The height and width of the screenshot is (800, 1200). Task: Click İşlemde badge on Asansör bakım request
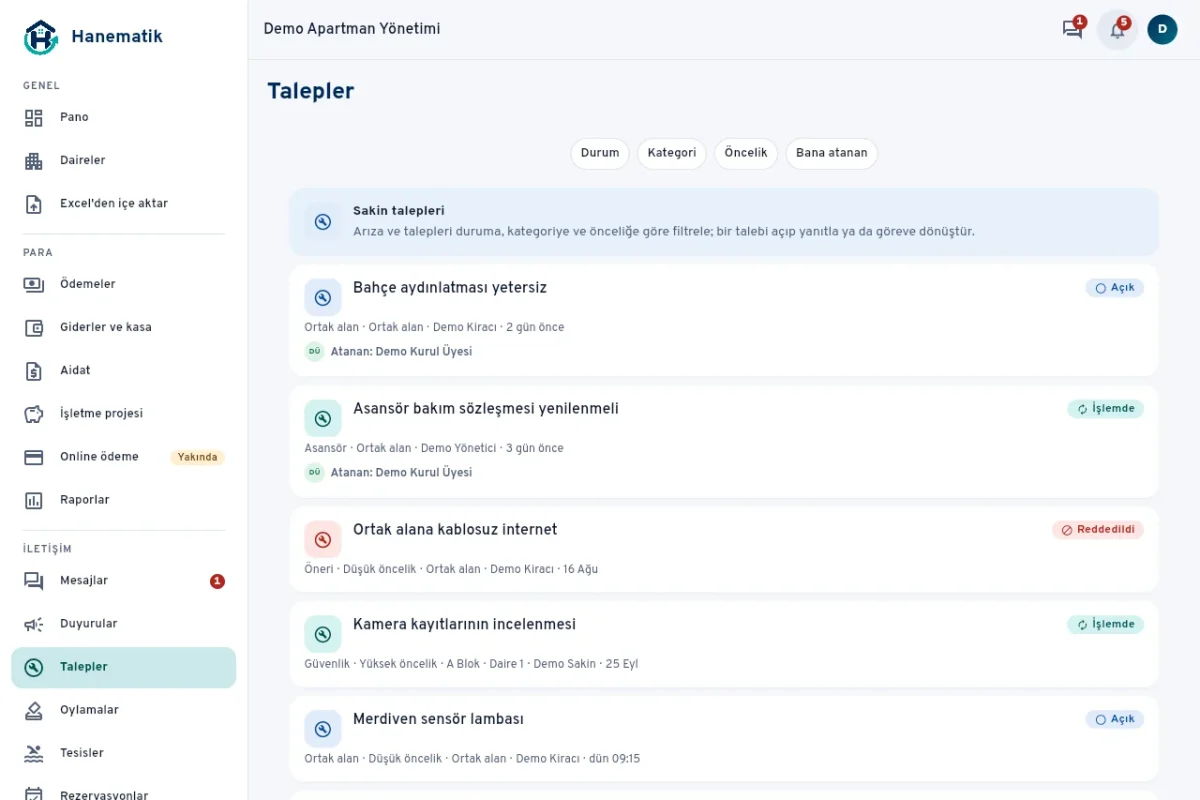coord(1105,409)
